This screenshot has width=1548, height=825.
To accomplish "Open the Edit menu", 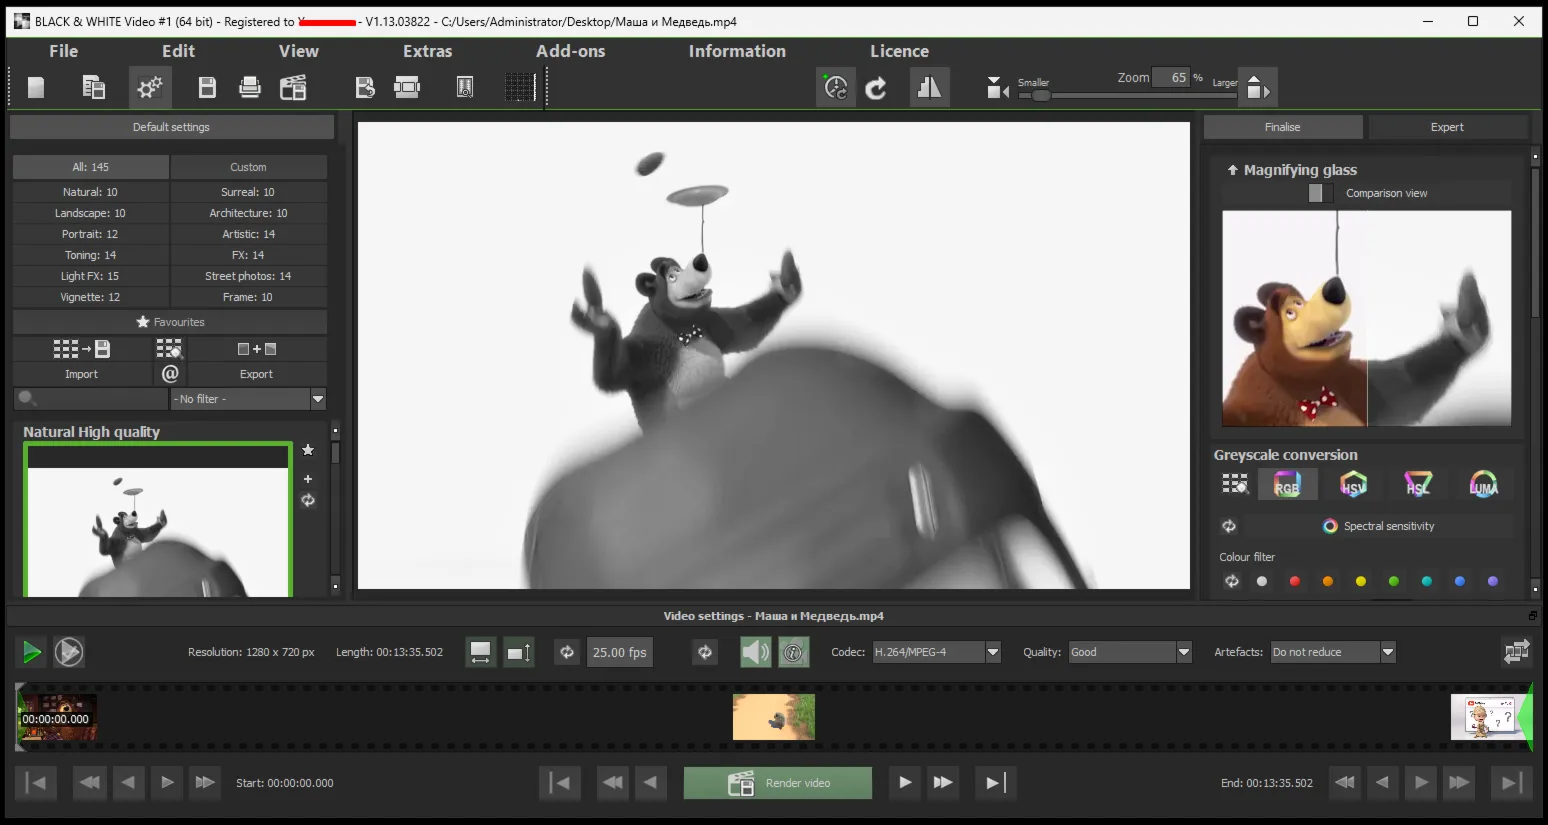I will (178, 51).
